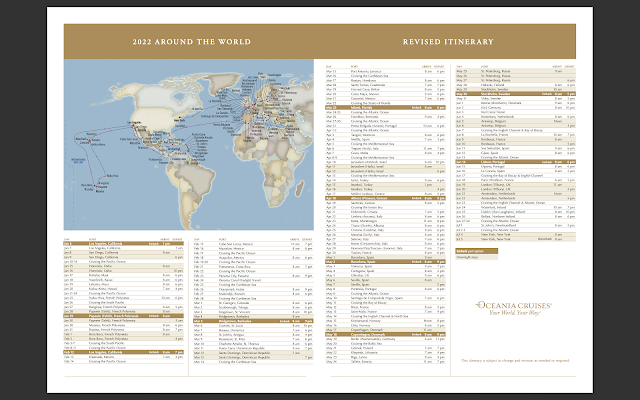Screen dimensions: 640x400
Task: Click the 'Overnight stays' legend box
Action: [x=476, y=257]
